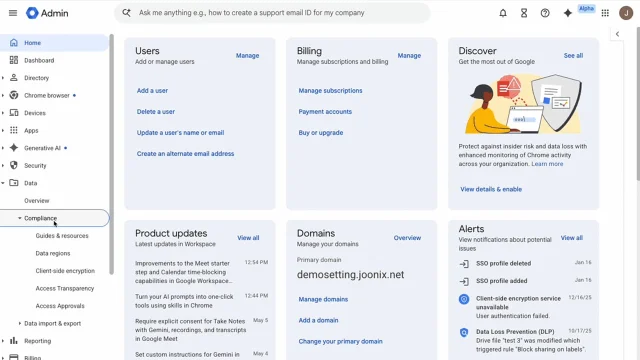The width and height of the screenshot is (640, 360).
Task: Click Manage subscriptions link
Action: pyautogui.click(x=330, y=91)
